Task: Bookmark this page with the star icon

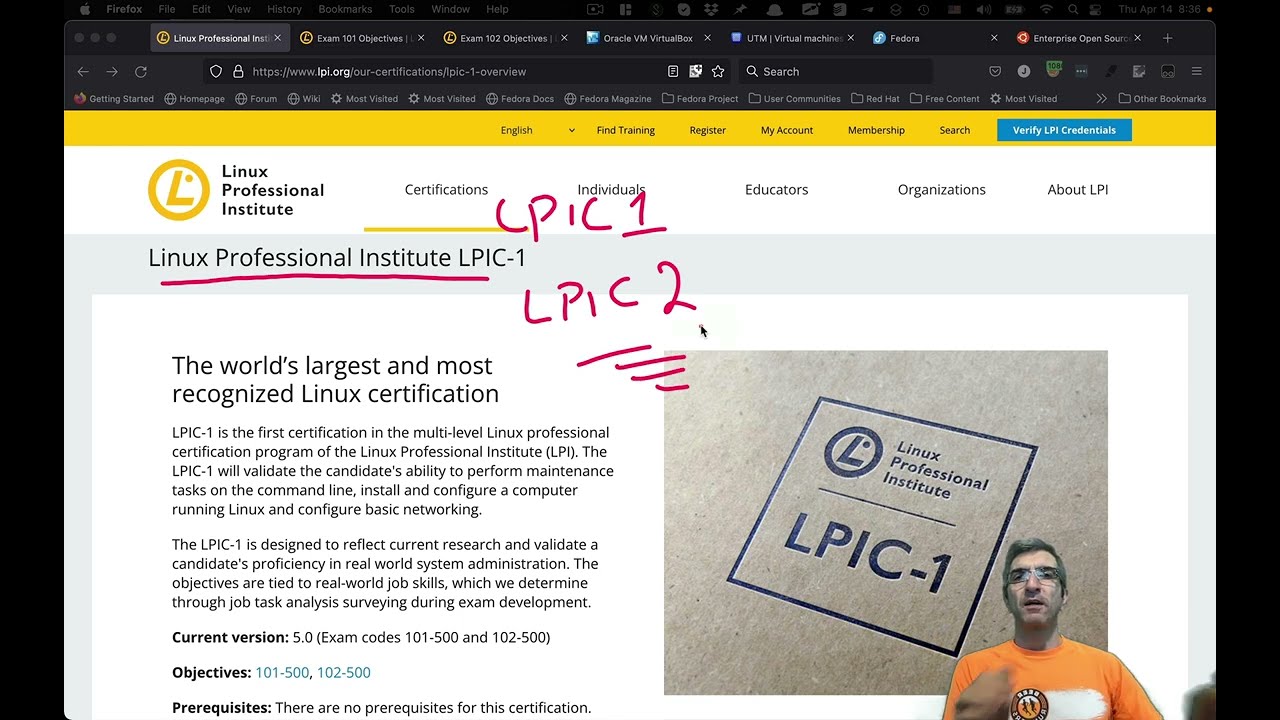Action: 718,72
